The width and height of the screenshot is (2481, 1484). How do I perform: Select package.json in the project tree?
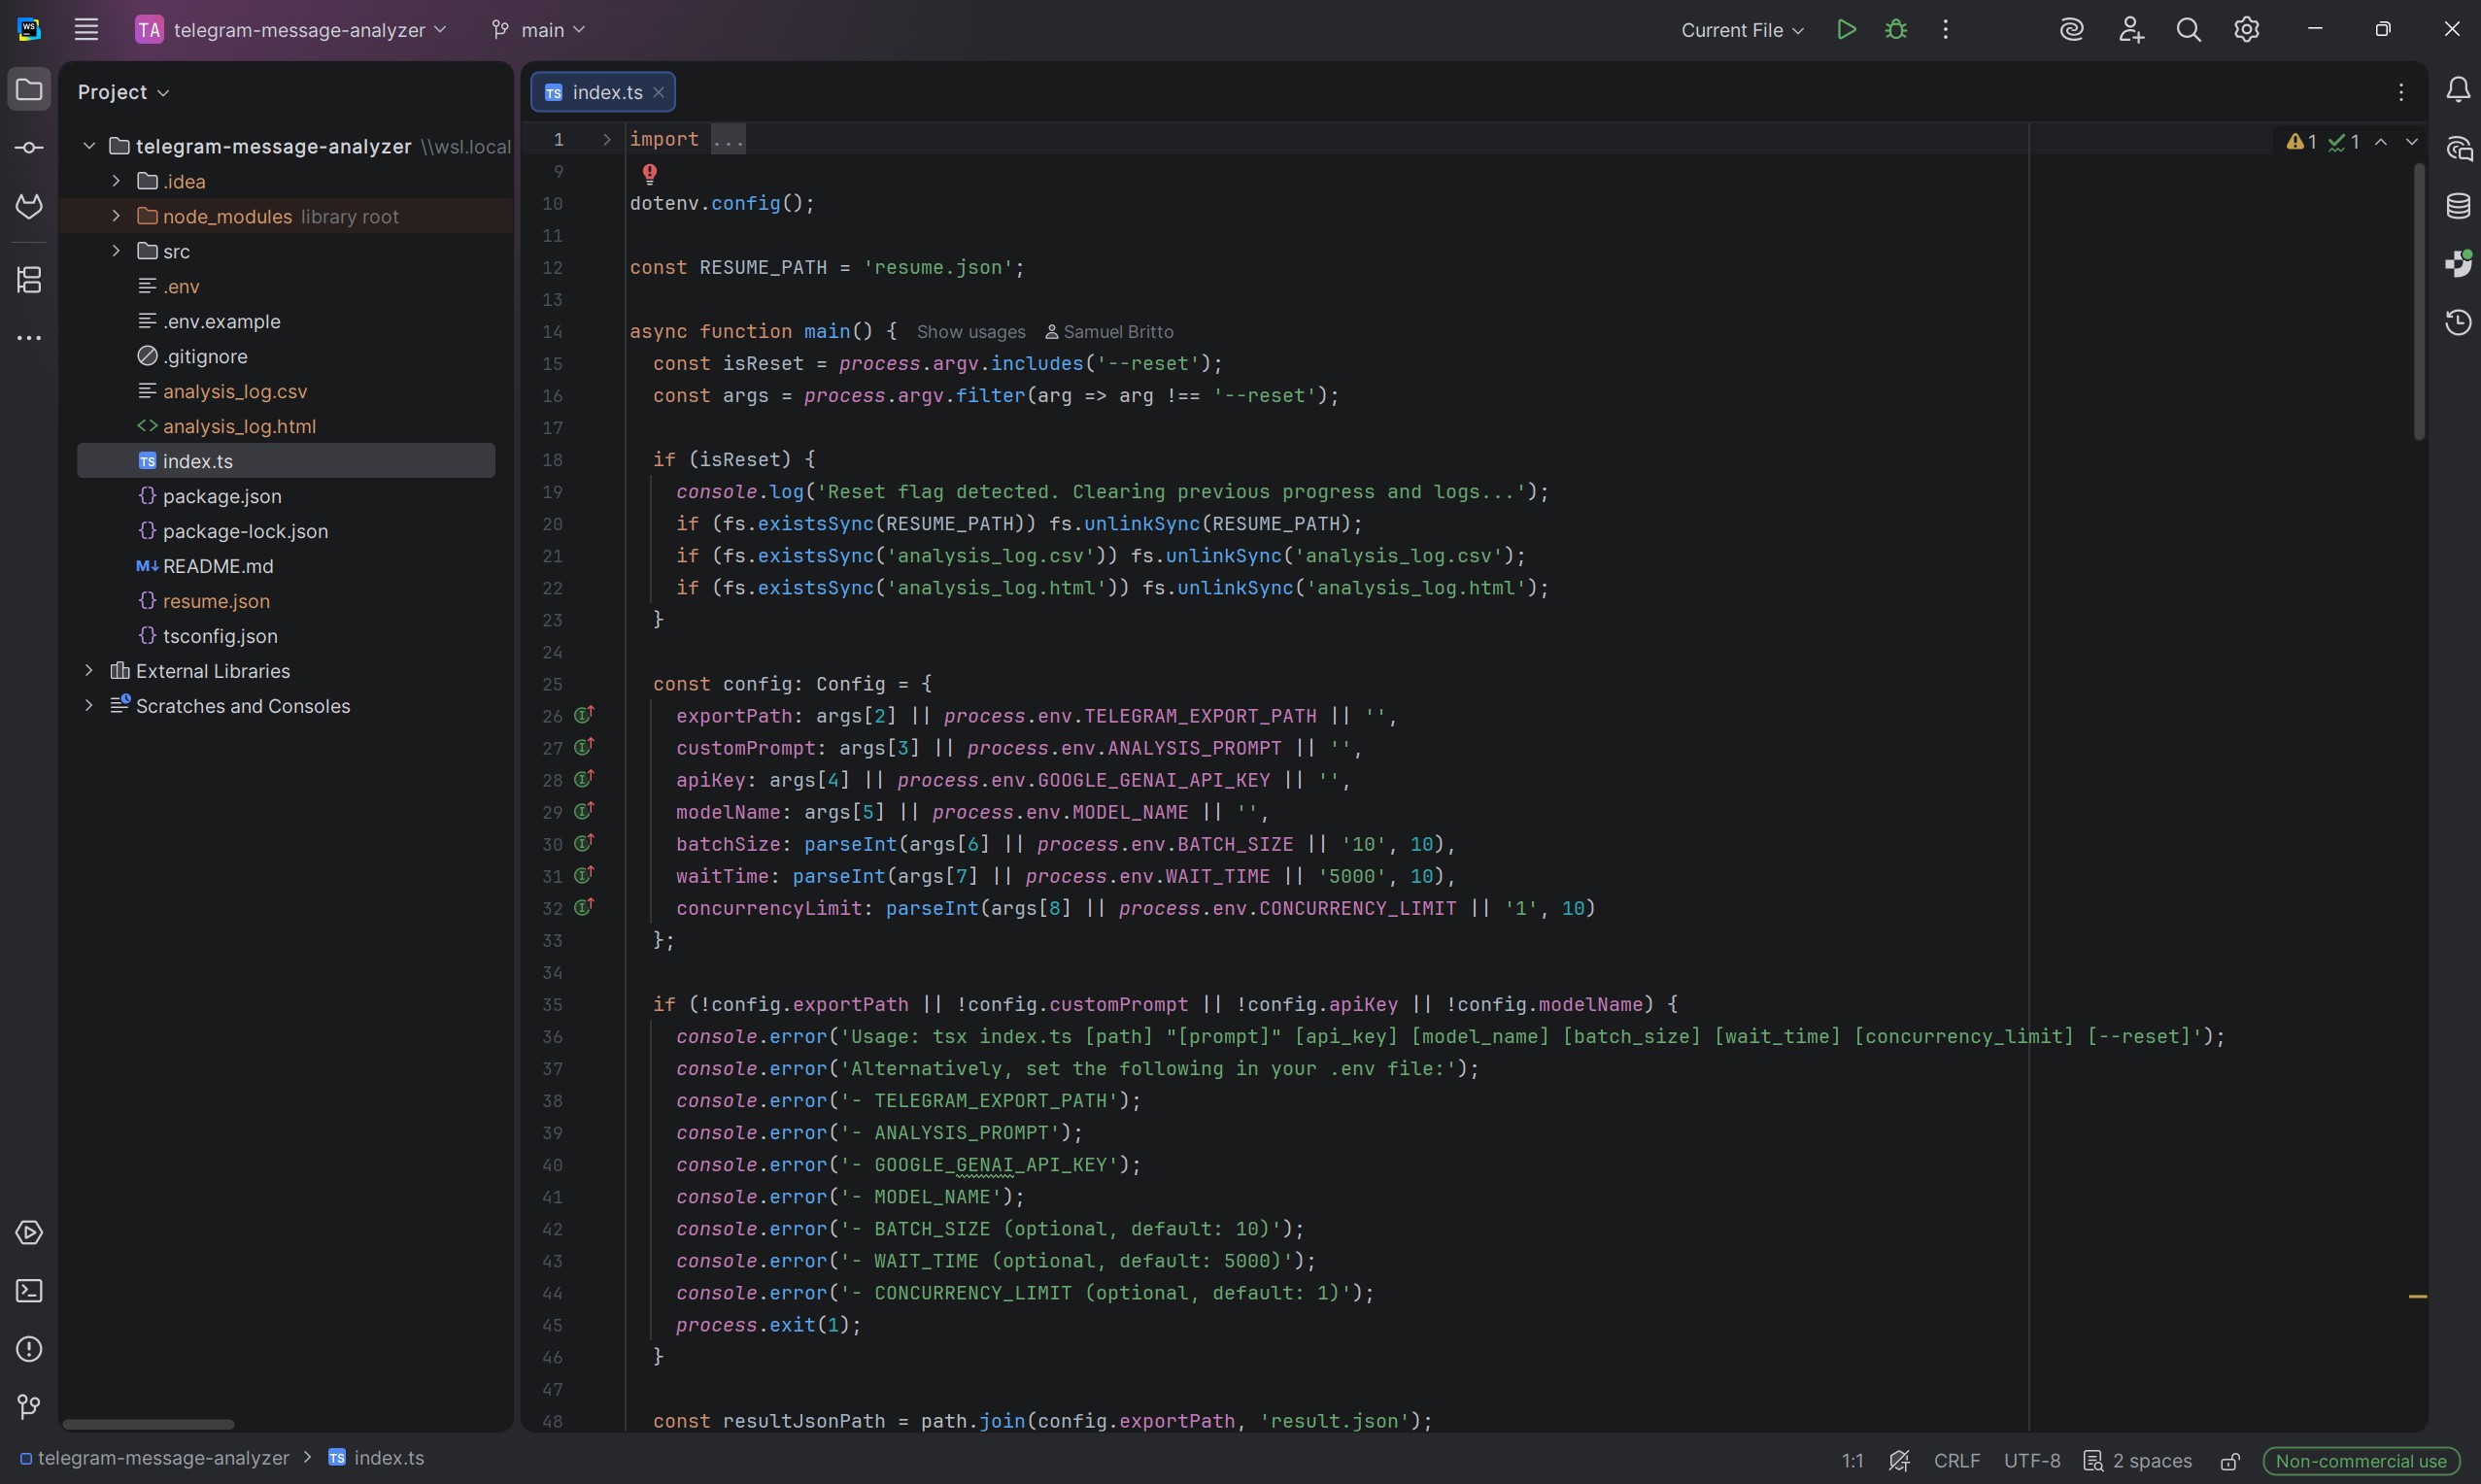click(222, 496)
